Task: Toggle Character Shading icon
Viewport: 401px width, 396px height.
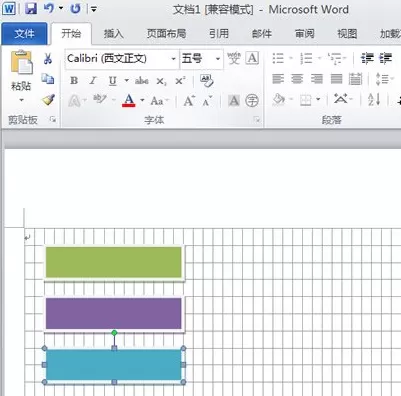Action: [x=234, y=100]
